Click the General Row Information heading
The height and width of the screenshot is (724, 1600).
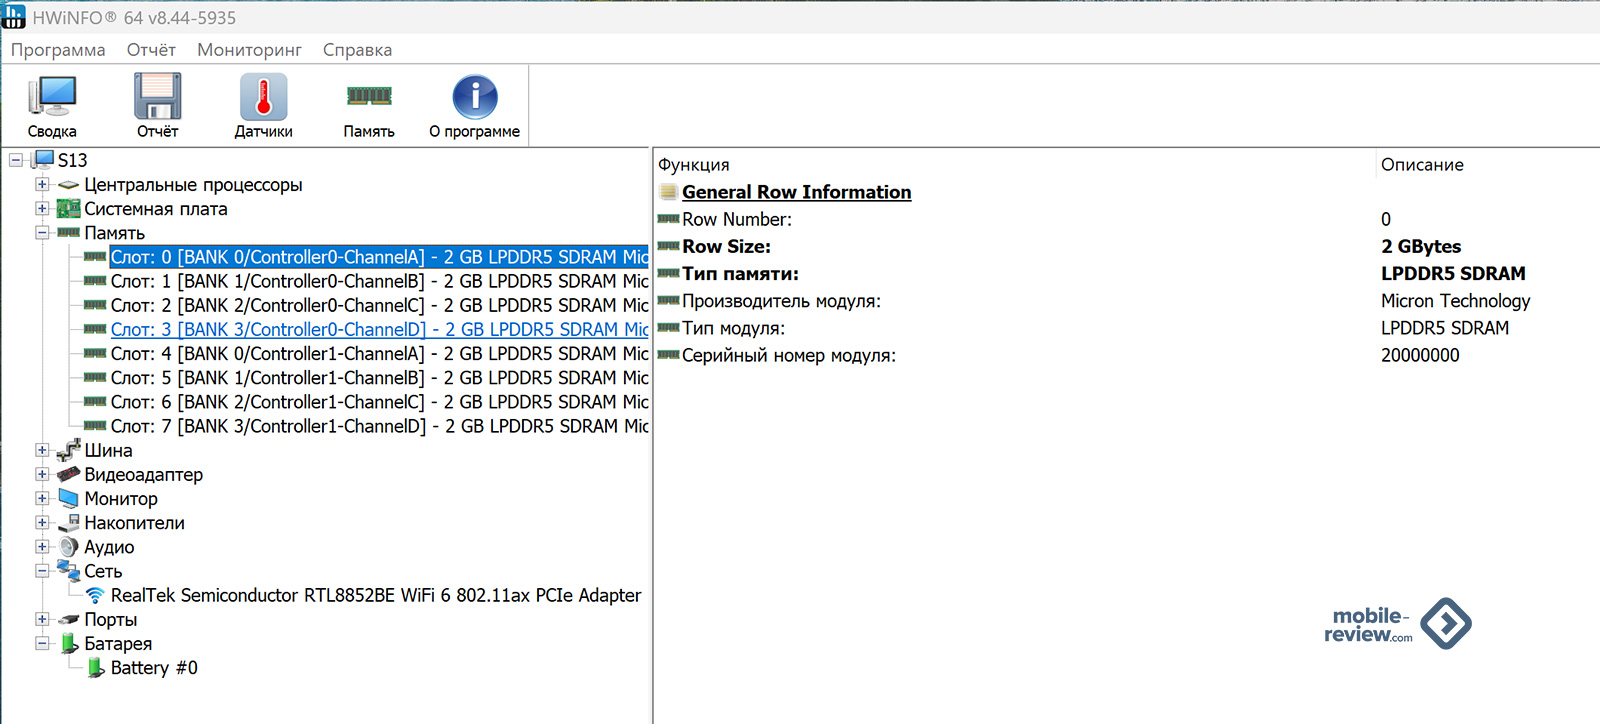point(796,192)
